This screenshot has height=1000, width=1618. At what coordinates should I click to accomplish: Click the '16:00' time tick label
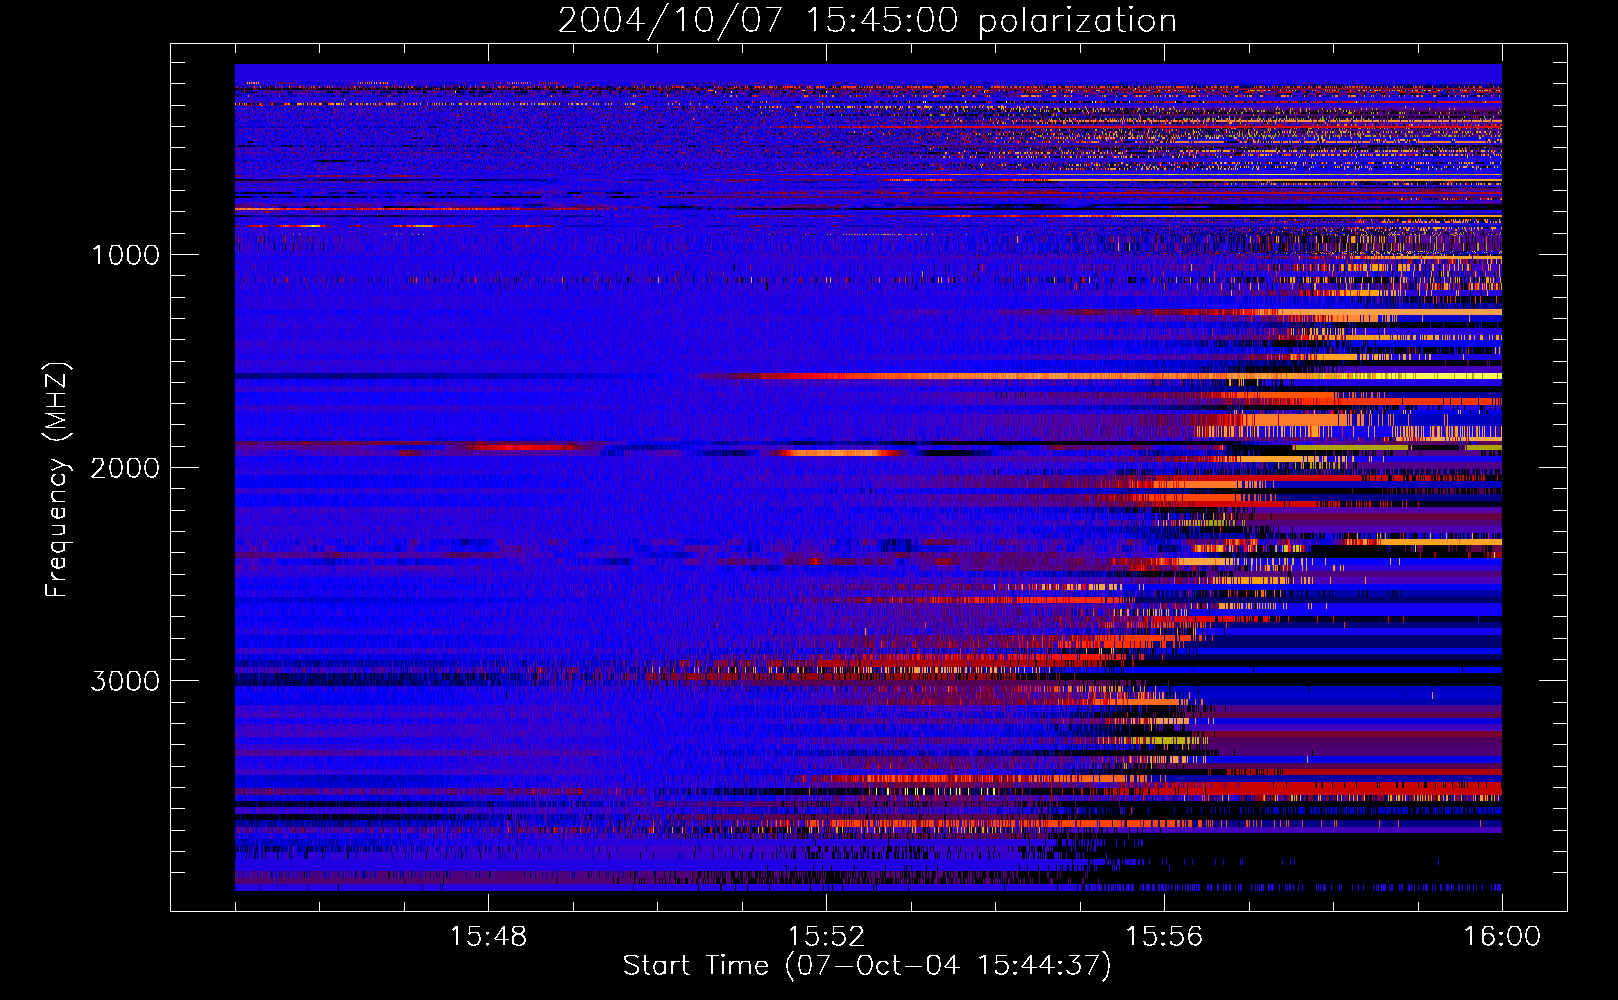[x=1502, y=937]
